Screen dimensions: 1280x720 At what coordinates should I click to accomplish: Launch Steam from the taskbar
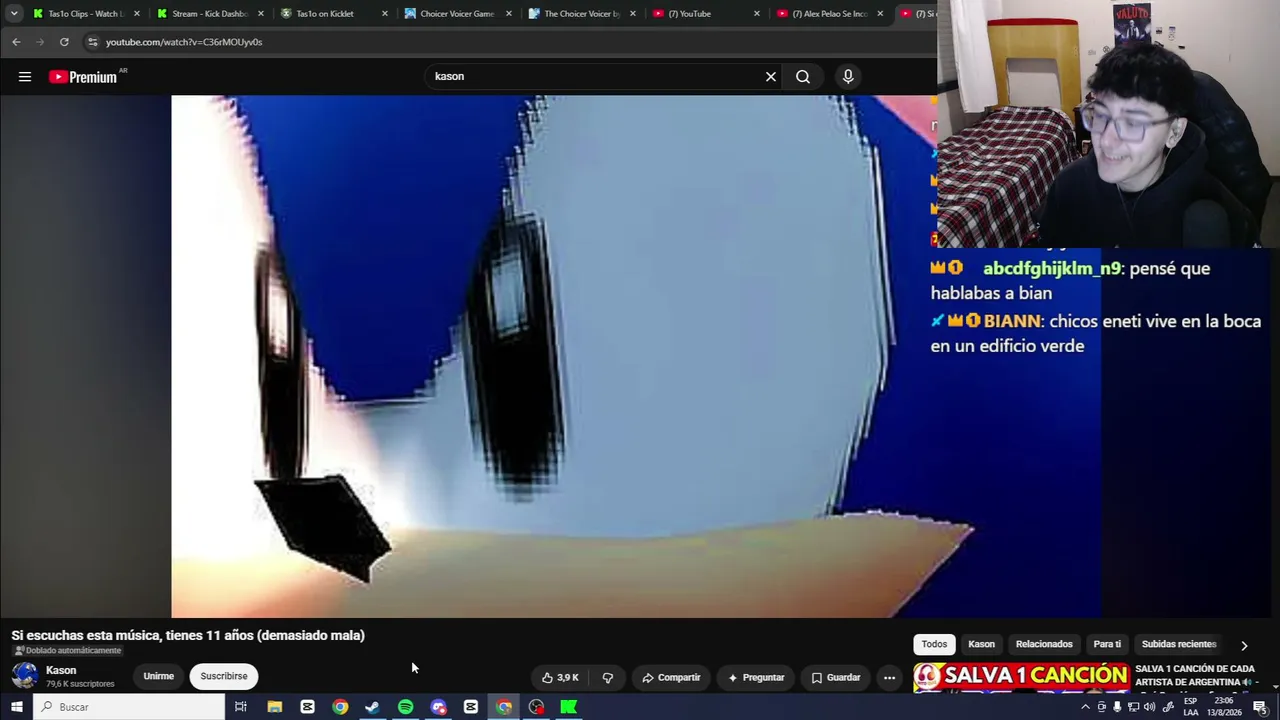click(372, 707)
